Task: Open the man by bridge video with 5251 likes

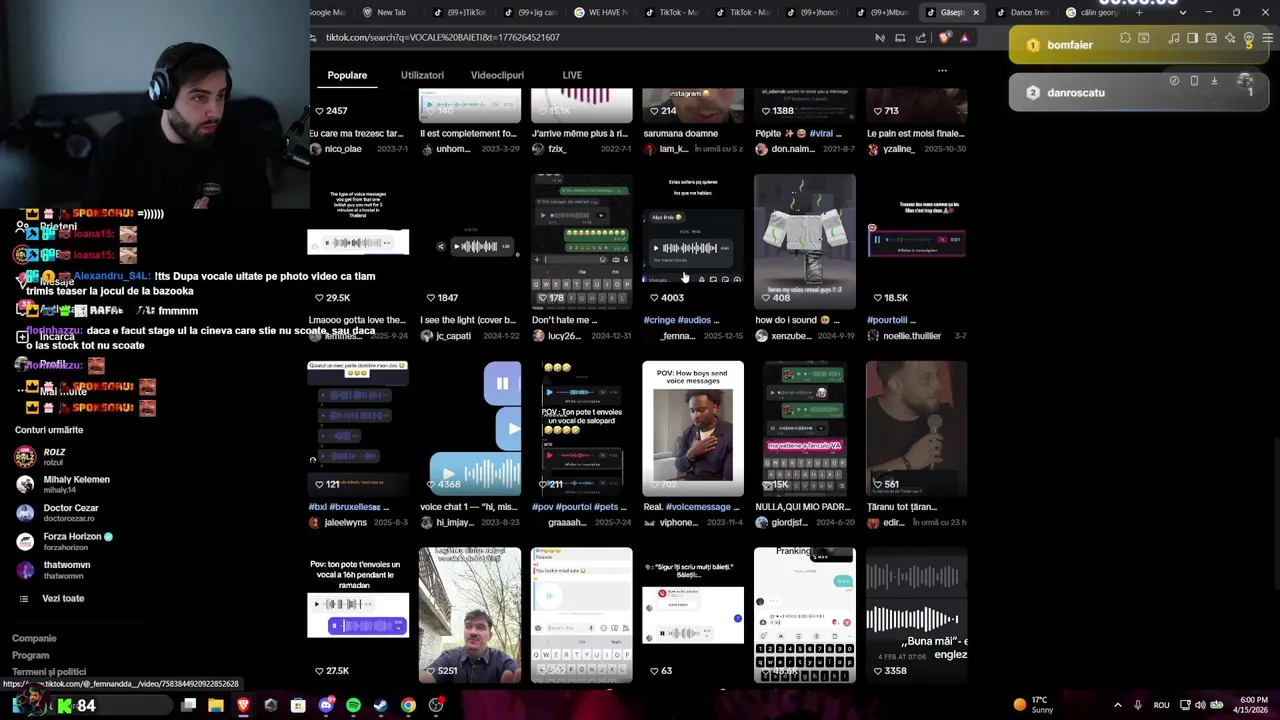Action: point(470,615)
